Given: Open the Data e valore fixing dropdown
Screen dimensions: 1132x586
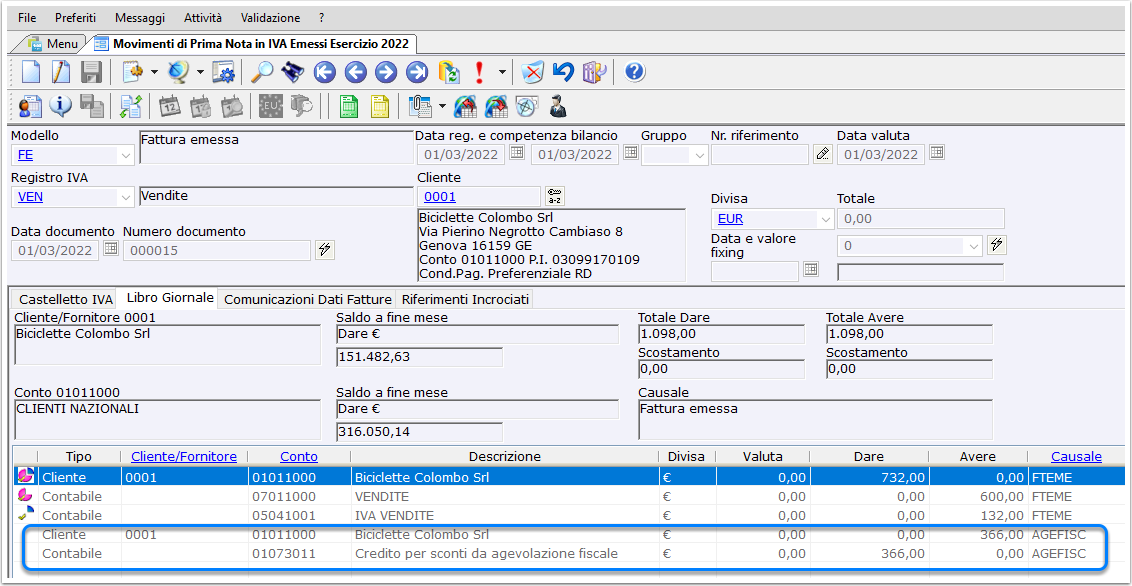Looking at the screenshot, I should tap(974, 246).
